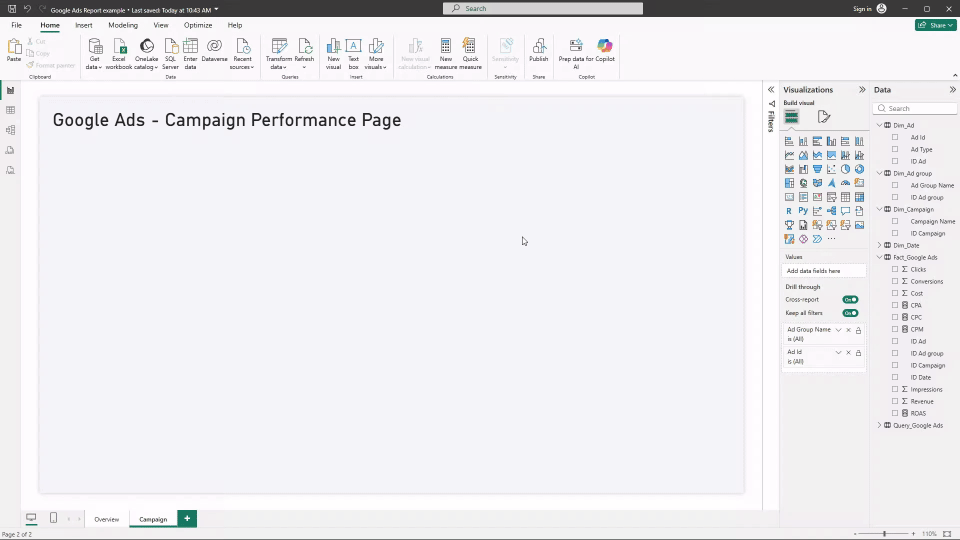
Task: Check the Clicks field
Action: pos(895,269)
